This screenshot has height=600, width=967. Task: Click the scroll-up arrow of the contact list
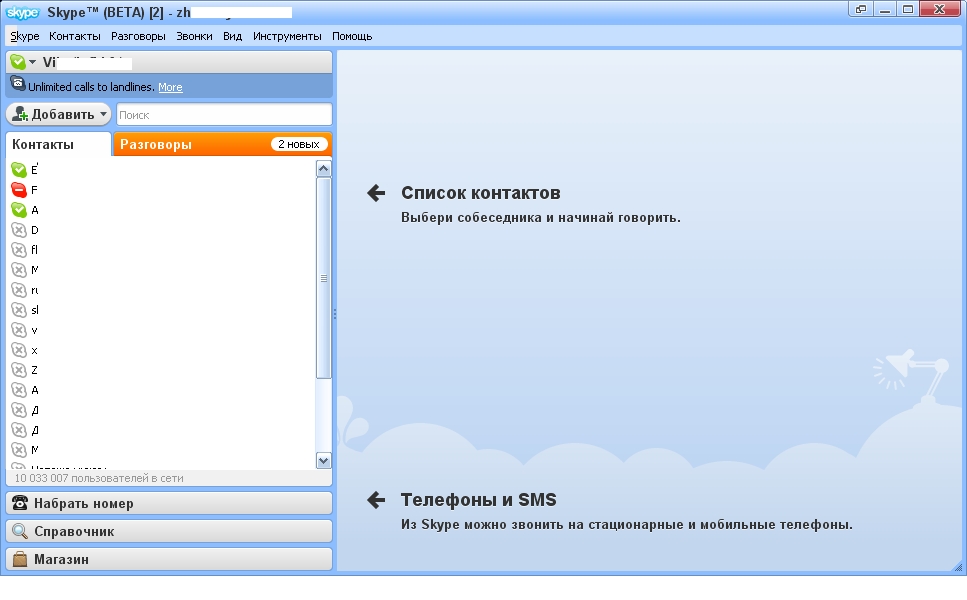(x=323, y=169)
